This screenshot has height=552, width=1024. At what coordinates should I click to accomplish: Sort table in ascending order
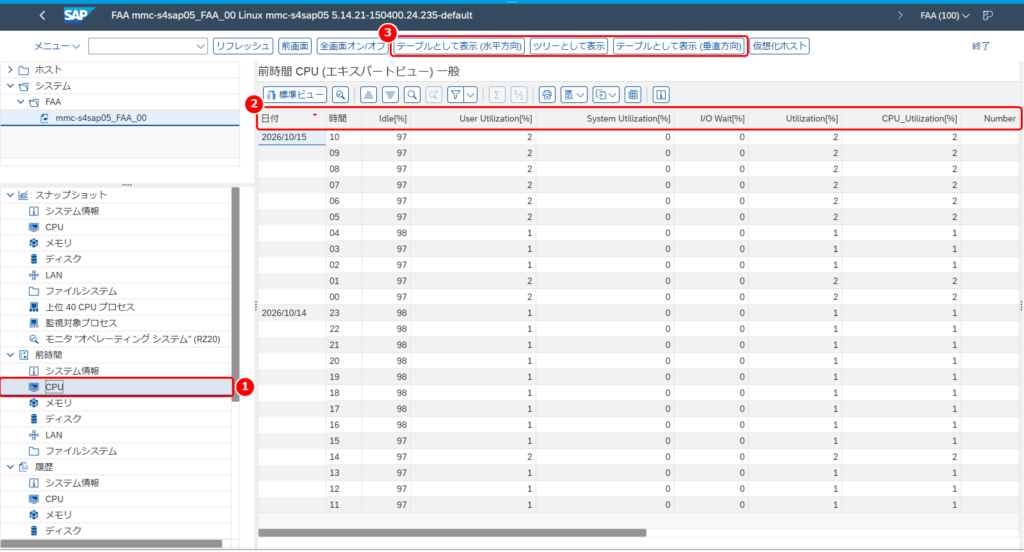click(x=368, y=95)
